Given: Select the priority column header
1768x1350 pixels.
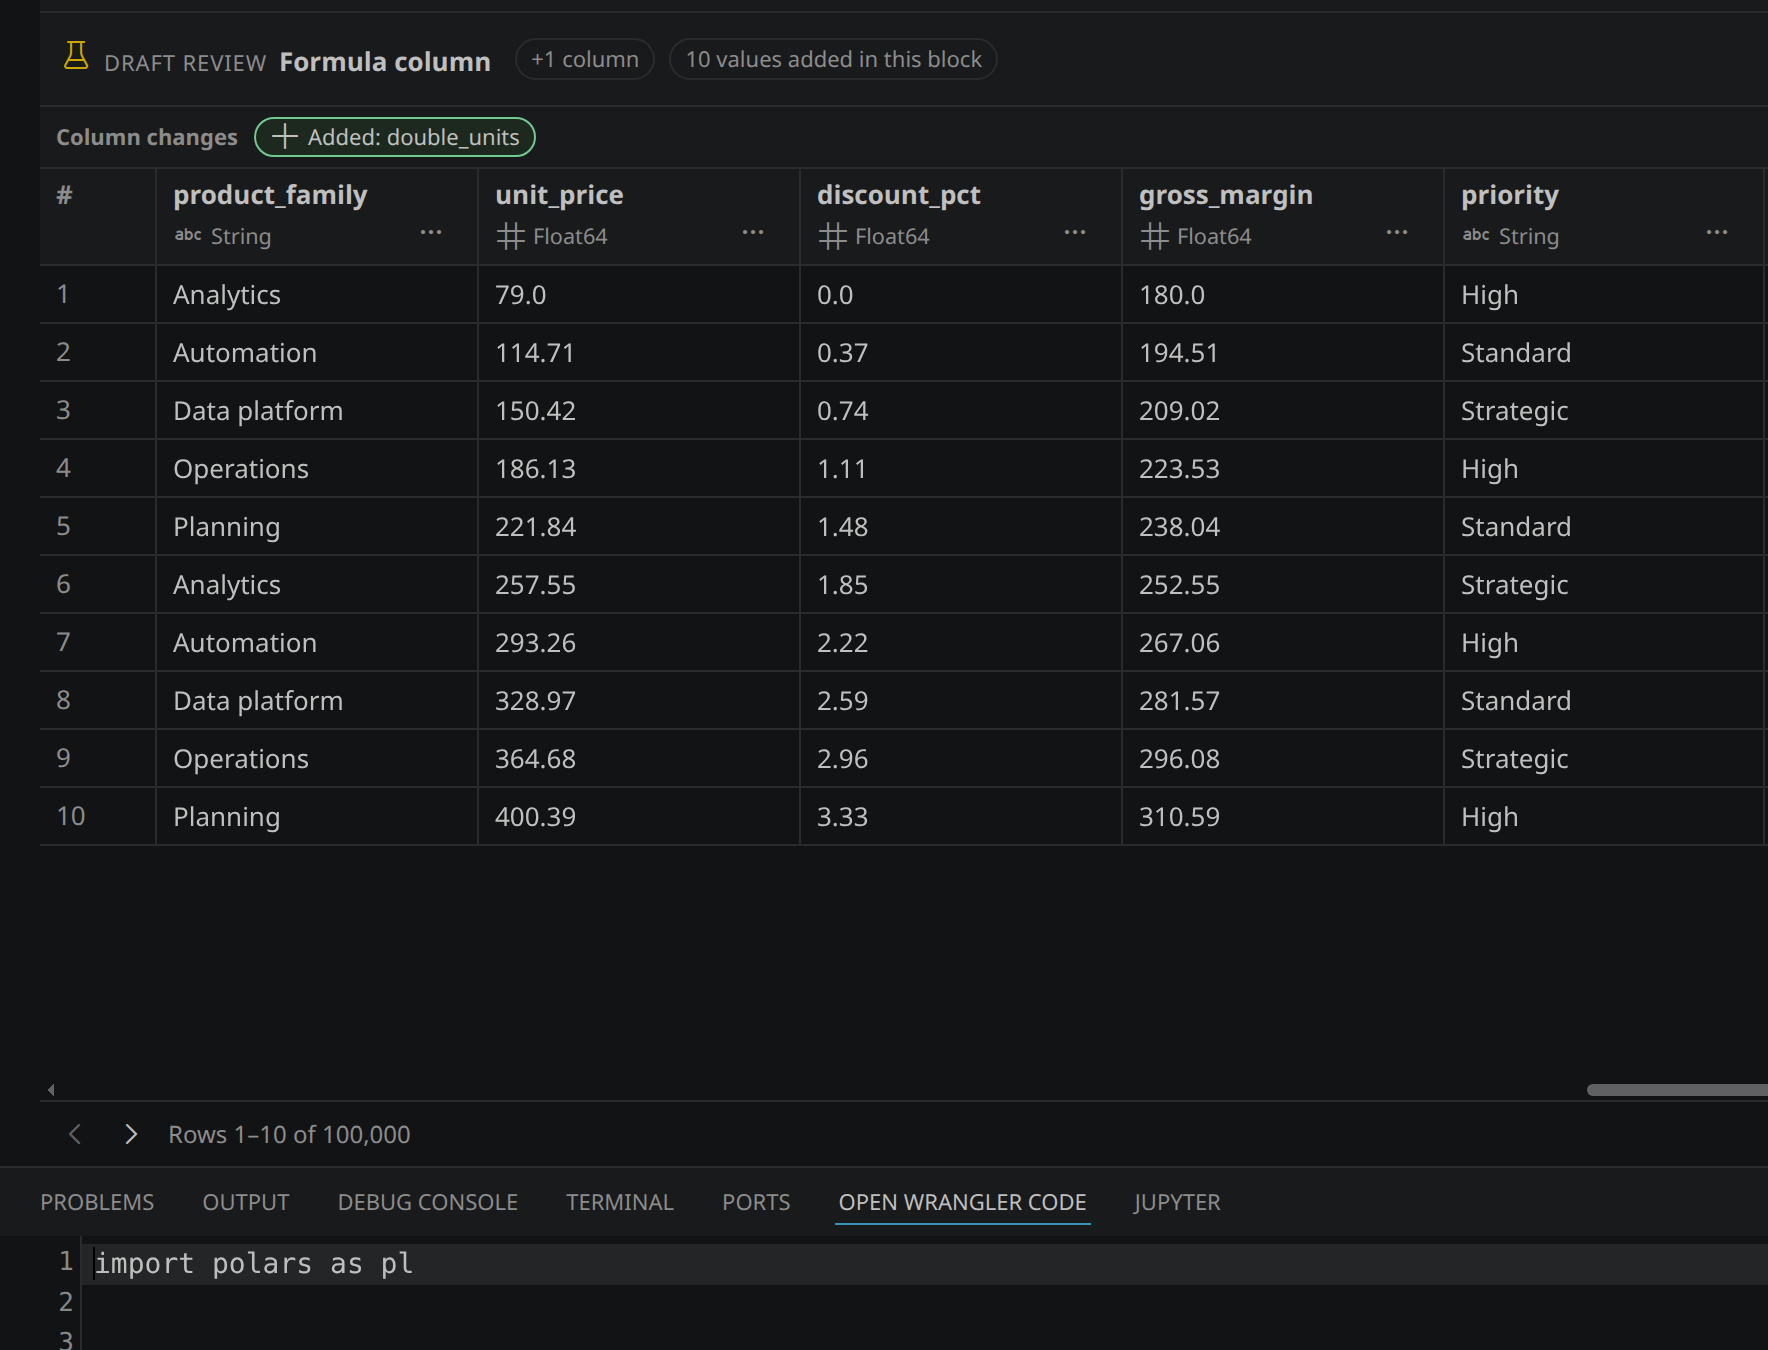Looking at the screenshot, I should (x=1604, y=216).
